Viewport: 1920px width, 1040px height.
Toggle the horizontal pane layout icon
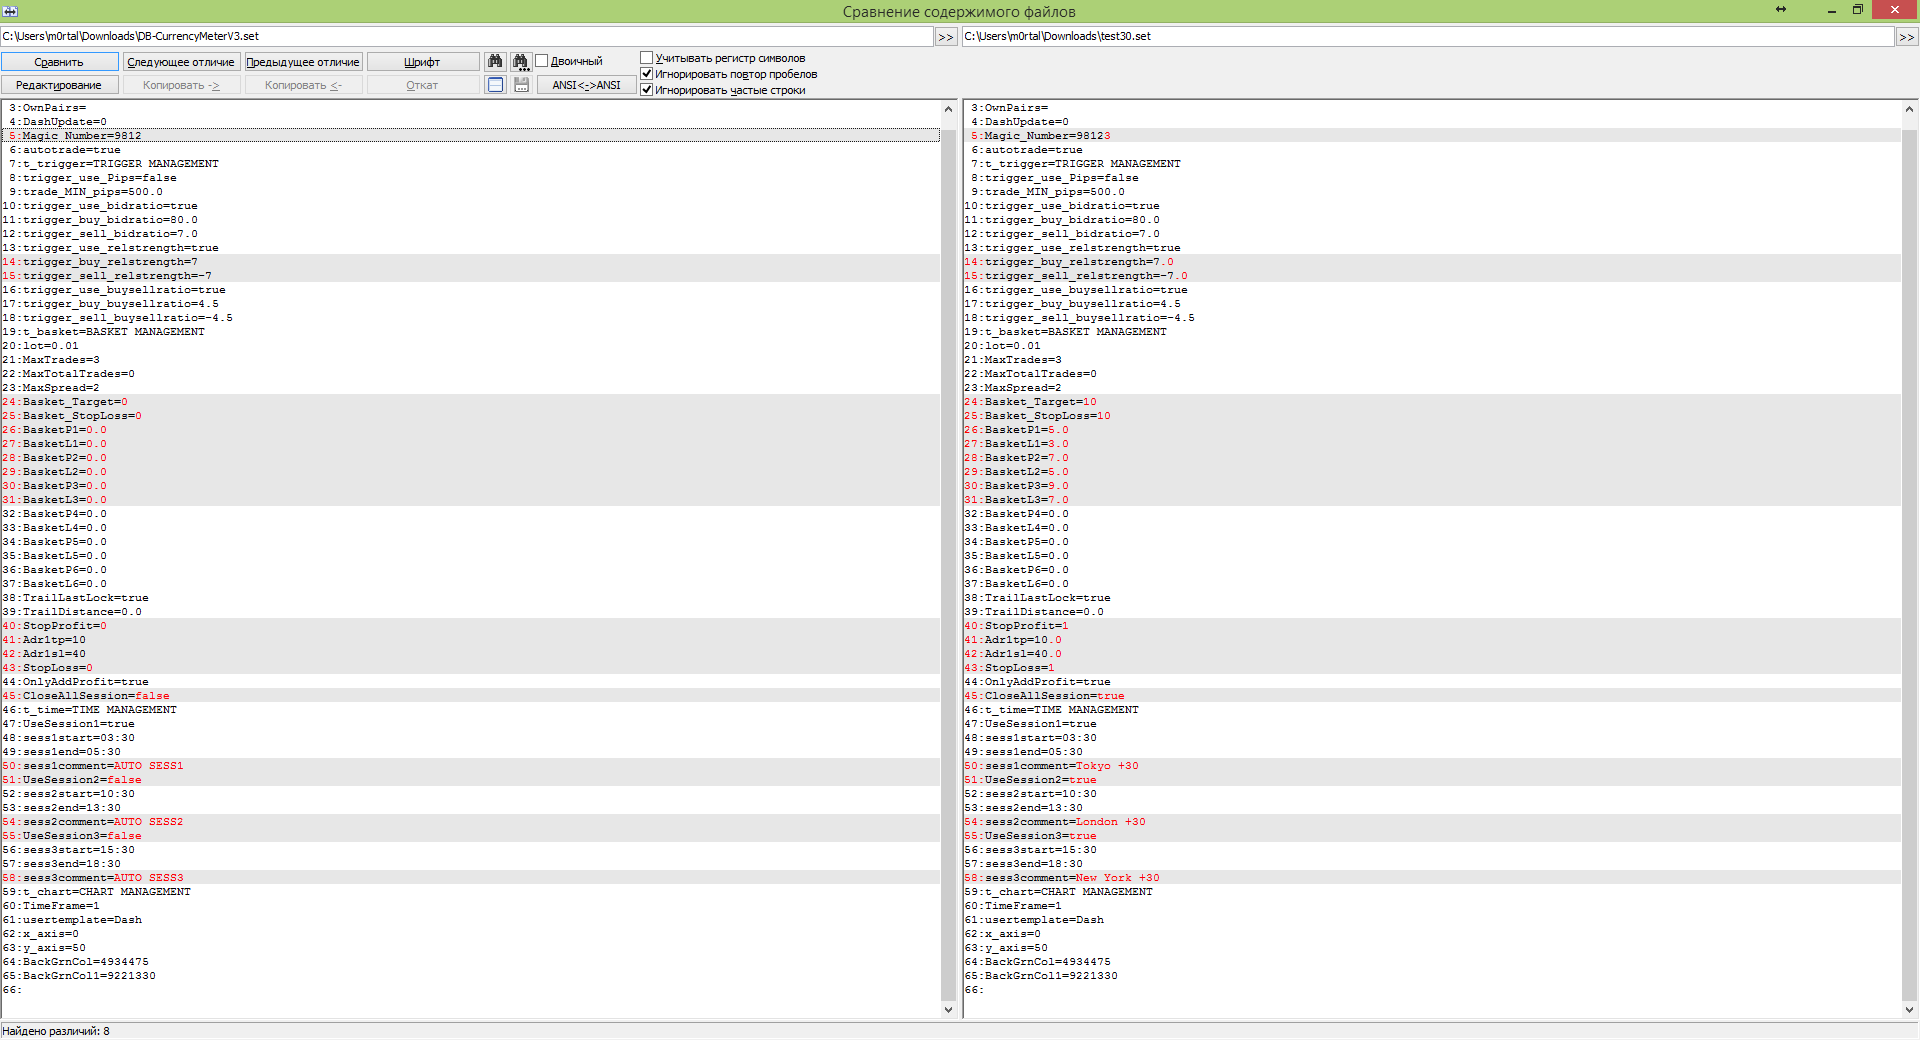(495, 85)
